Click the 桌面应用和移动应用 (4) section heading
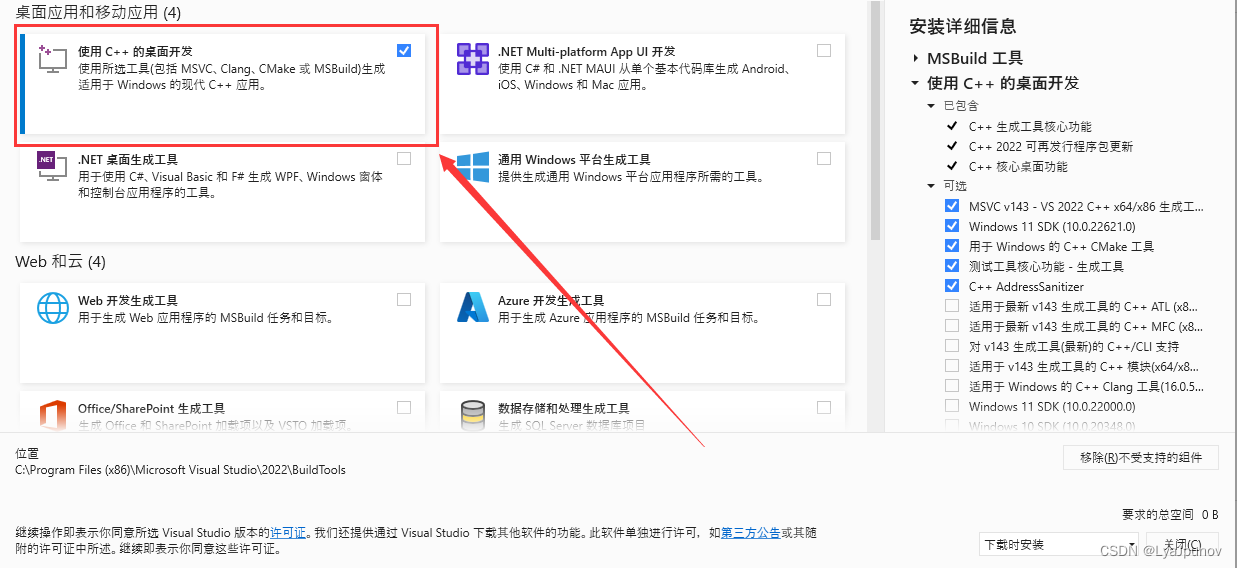This screenshot has width=1237, height=568. (98, 11)
